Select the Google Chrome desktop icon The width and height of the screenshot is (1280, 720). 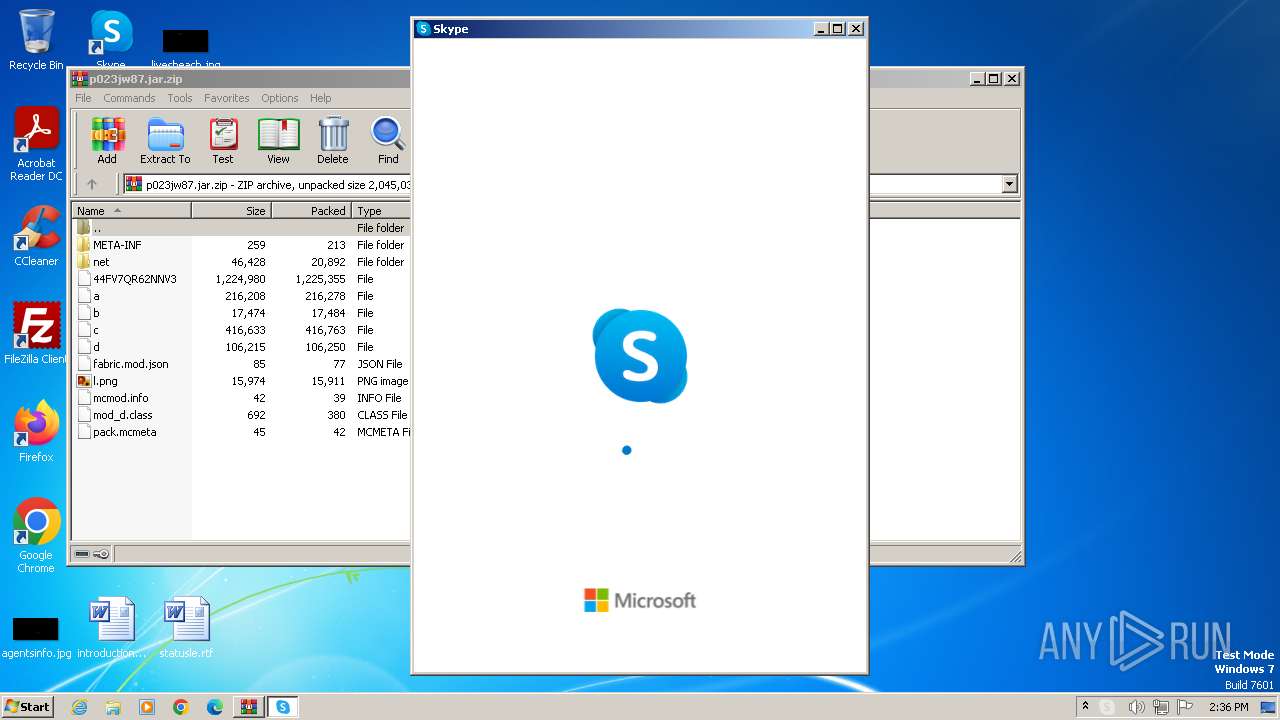tap(36, 536)
